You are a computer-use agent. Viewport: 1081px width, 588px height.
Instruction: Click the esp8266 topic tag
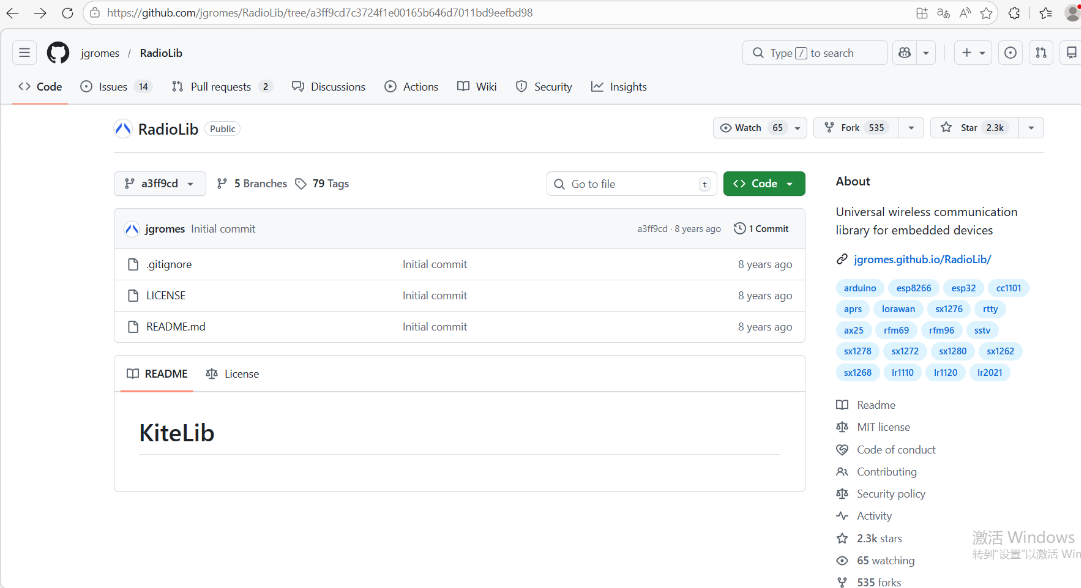[x=913, y=288]
